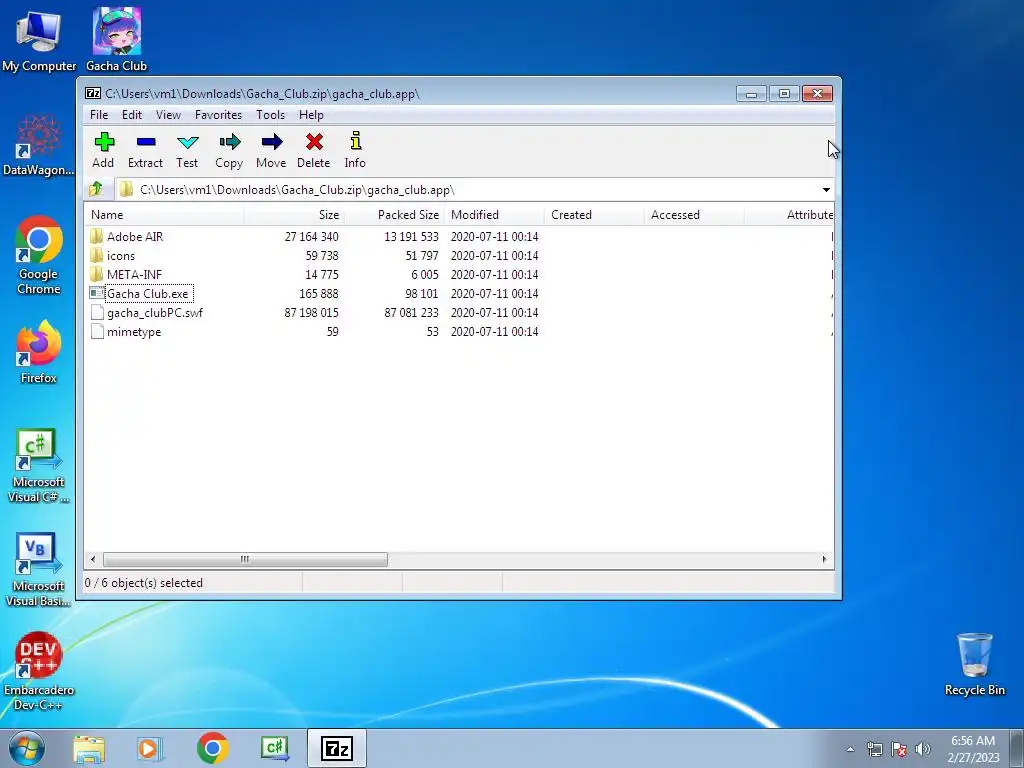Open the Action Center flag icon
Viewport: 1024px width, 768px height.
click(899, 750)
